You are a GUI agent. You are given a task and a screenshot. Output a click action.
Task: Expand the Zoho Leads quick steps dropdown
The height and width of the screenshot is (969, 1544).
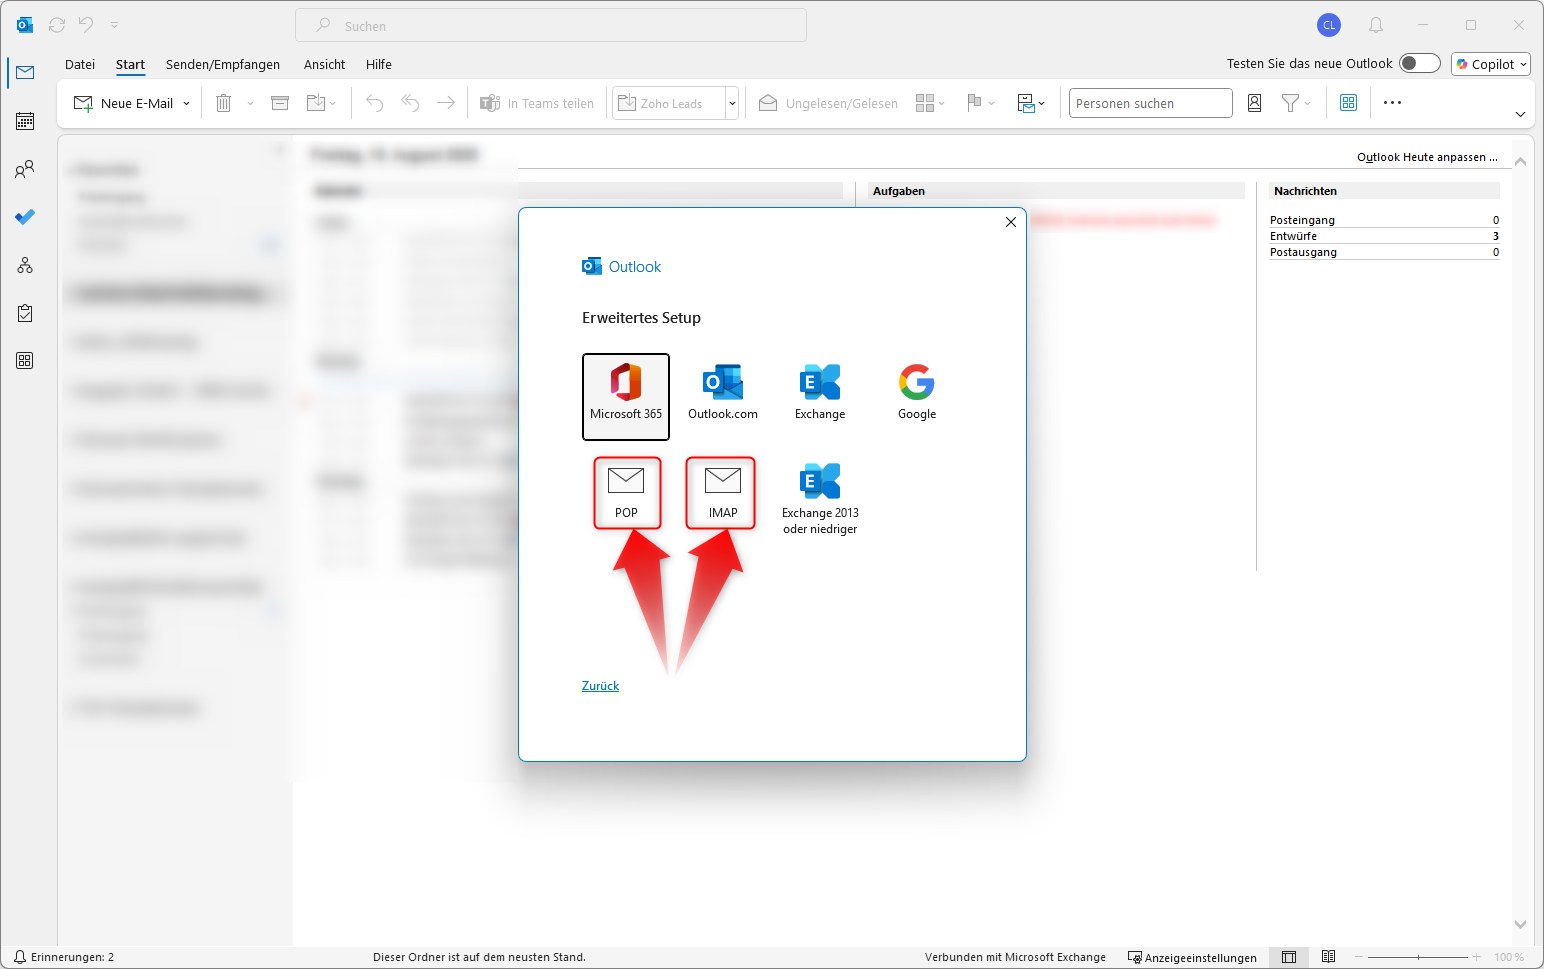point(732,104)
